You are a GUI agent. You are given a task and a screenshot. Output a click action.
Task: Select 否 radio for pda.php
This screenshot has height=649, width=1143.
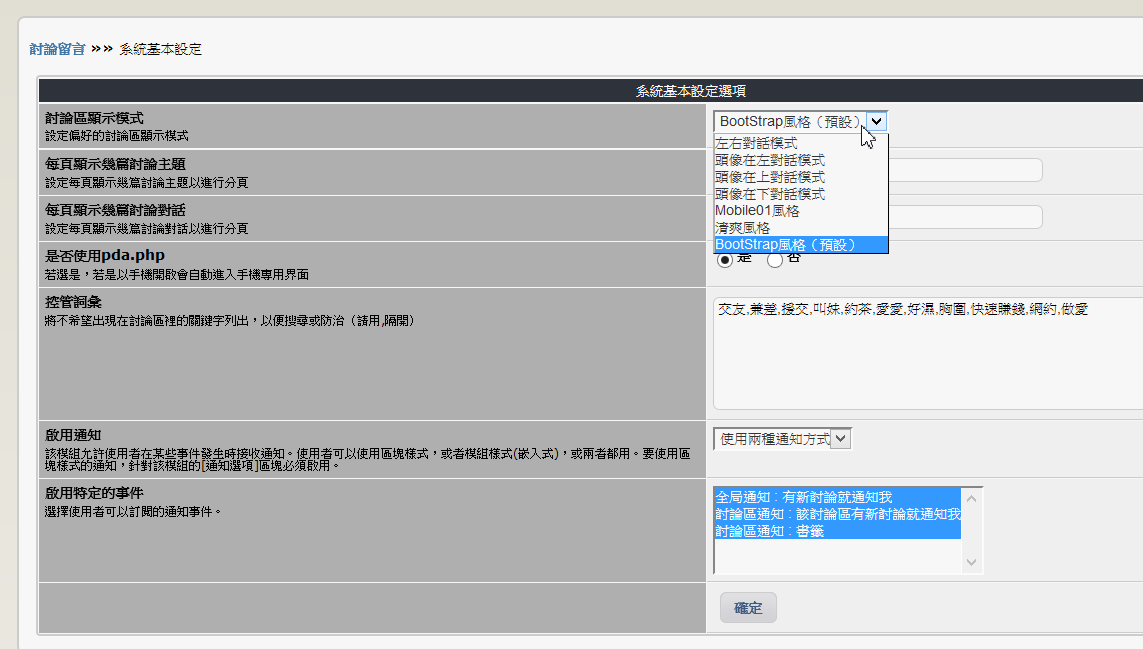(775, 260)
